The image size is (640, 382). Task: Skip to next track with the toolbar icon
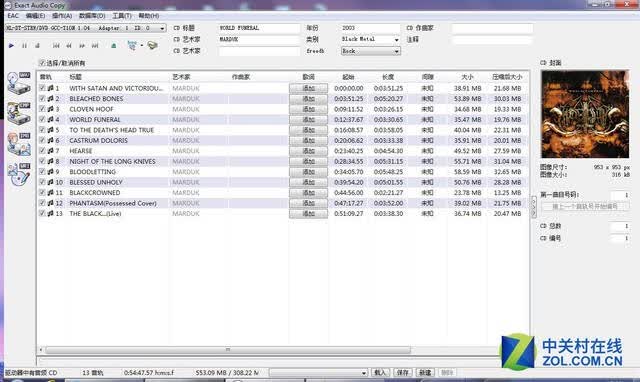[x=95, y=46]
